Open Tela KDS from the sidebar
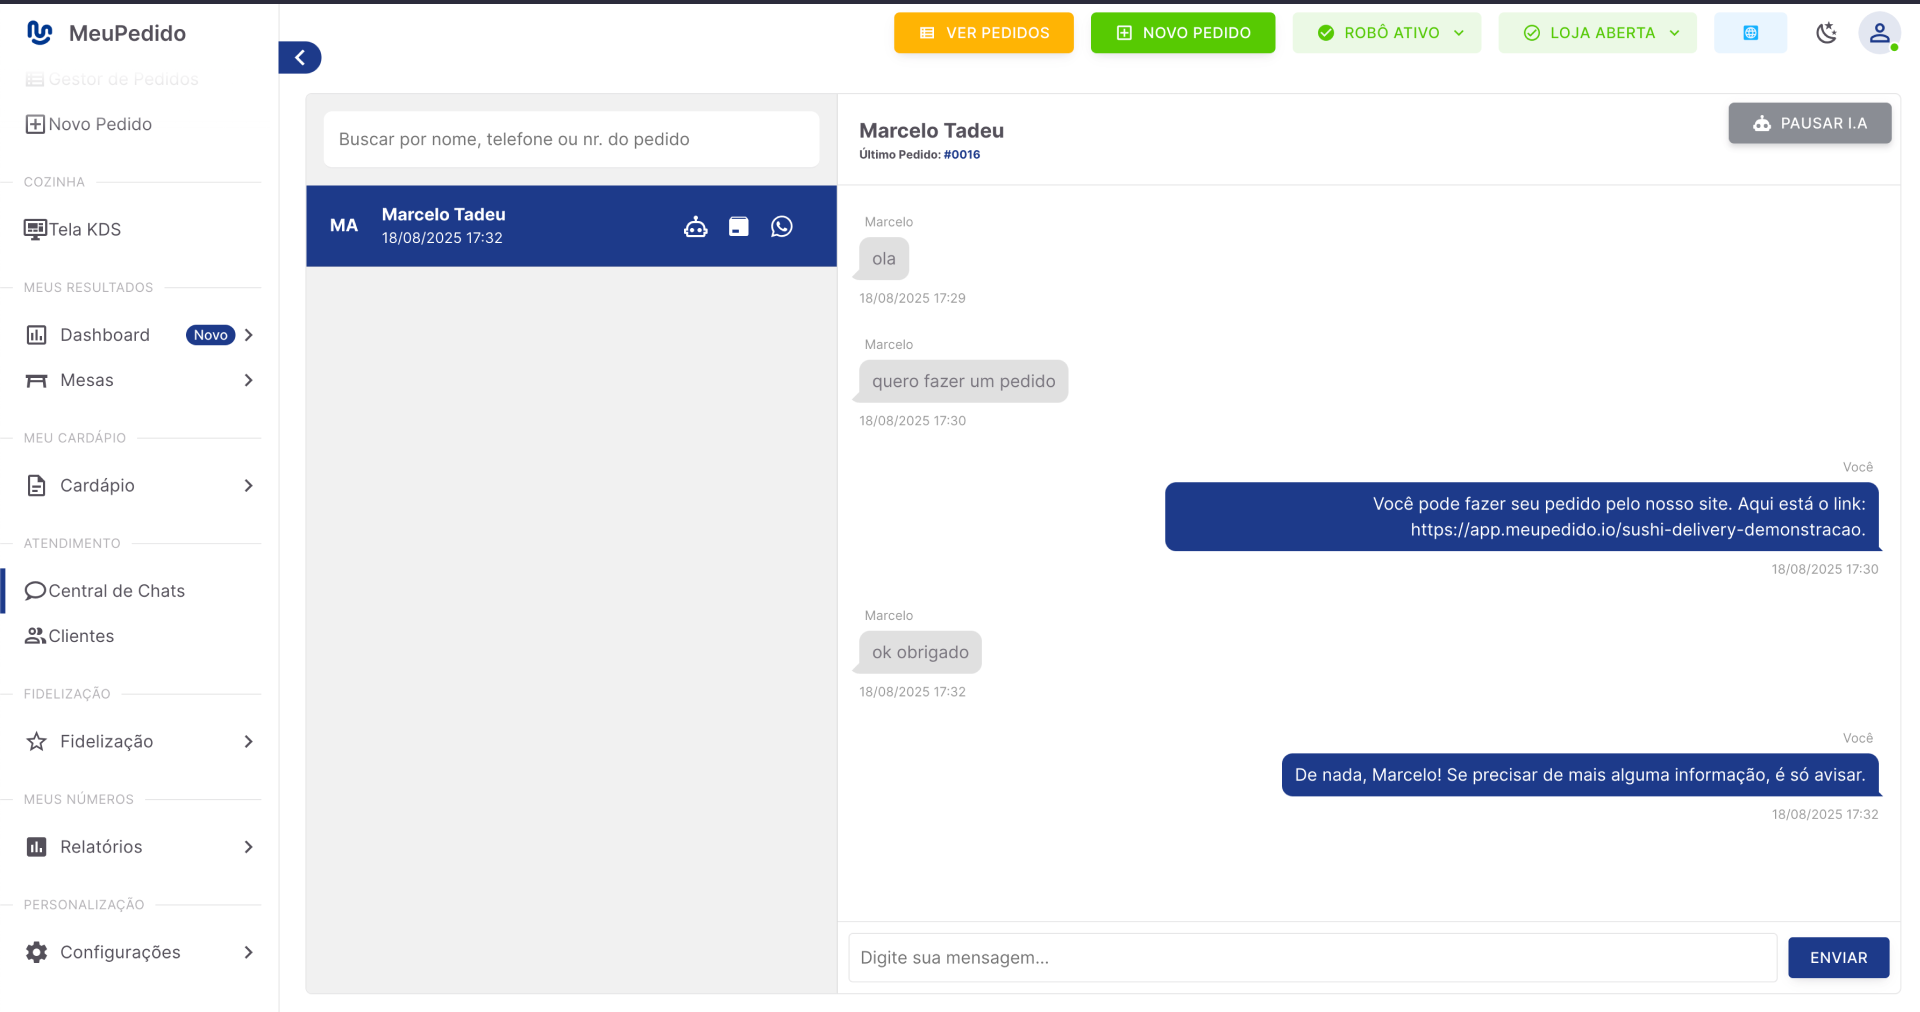This screenshot has width=1920, height=1012. click(84, 229)
